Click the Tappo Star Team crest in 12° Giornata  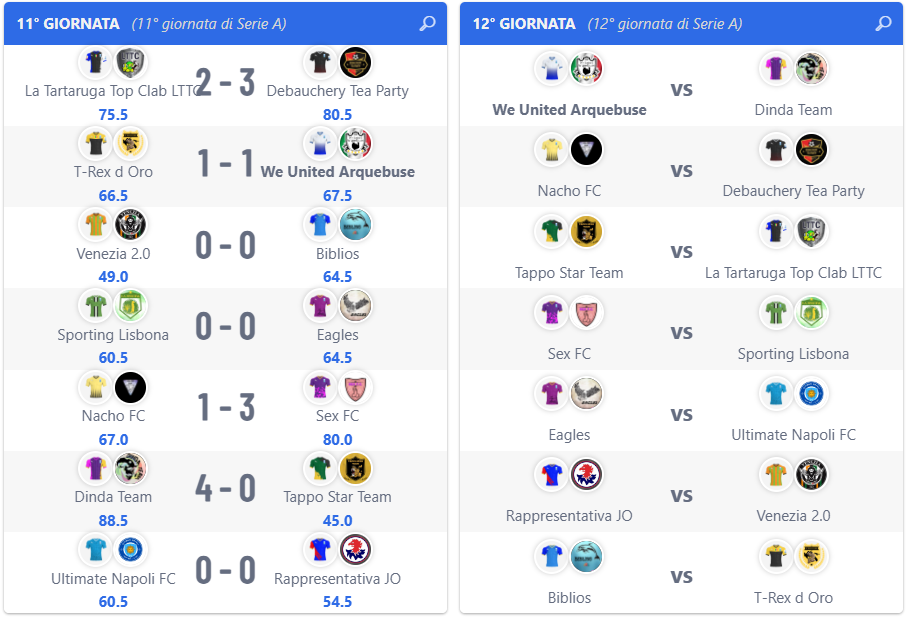[586, 231]
